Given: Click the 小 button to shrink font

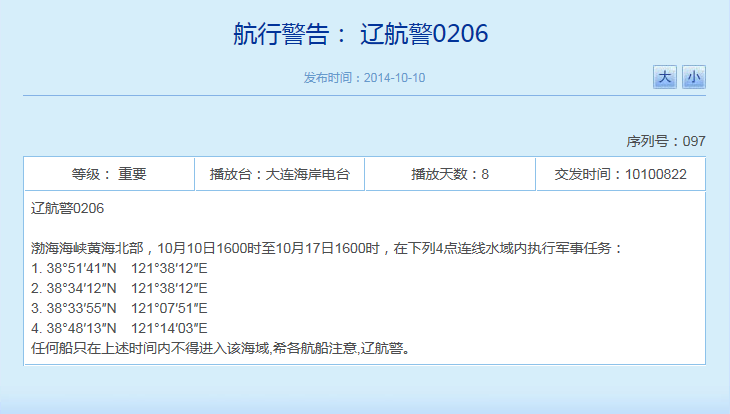Looking at the screenshot, I should (694, 77).
